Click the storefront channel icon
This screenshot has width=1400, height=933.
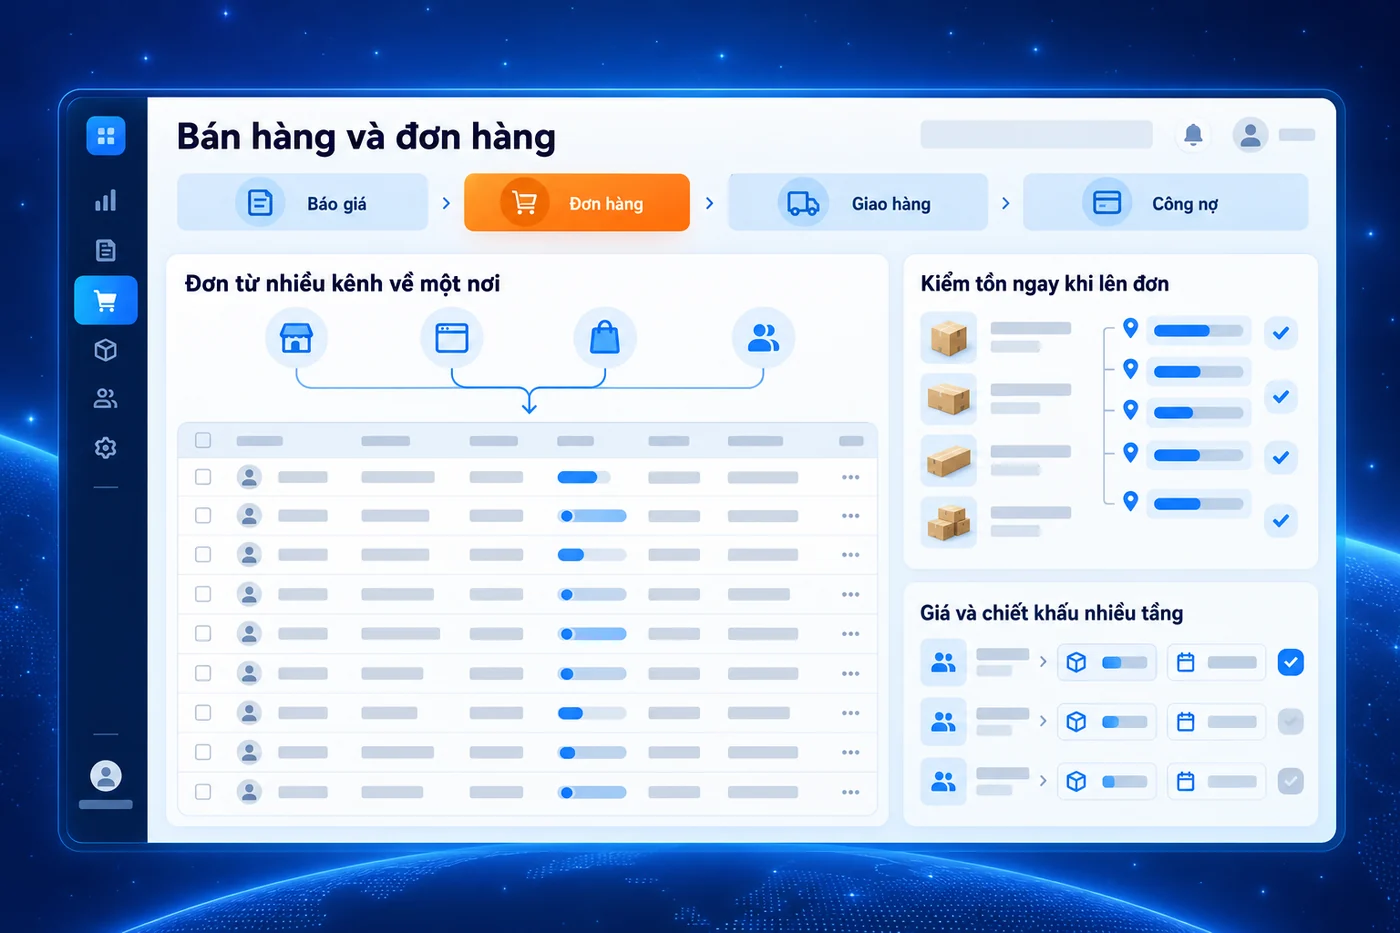tap(296, 338)
